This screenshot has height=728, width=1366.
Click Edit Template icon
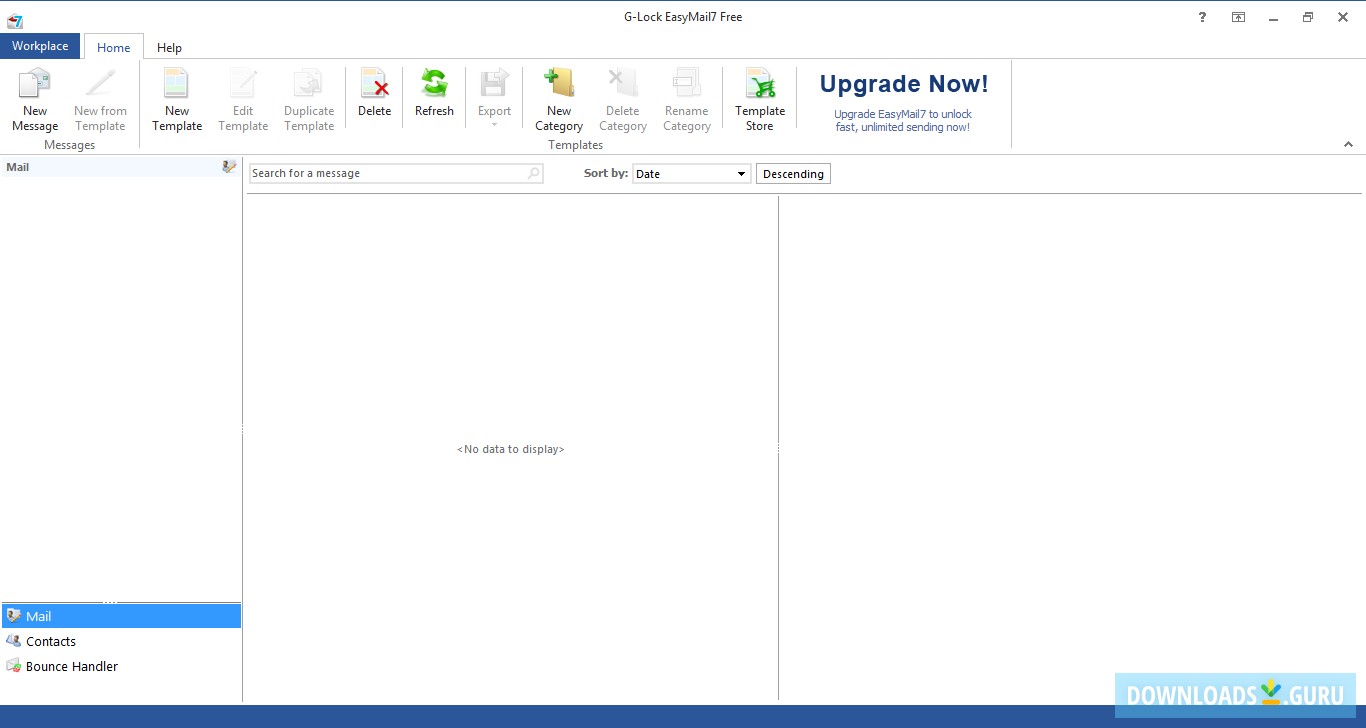pos(243,85)
